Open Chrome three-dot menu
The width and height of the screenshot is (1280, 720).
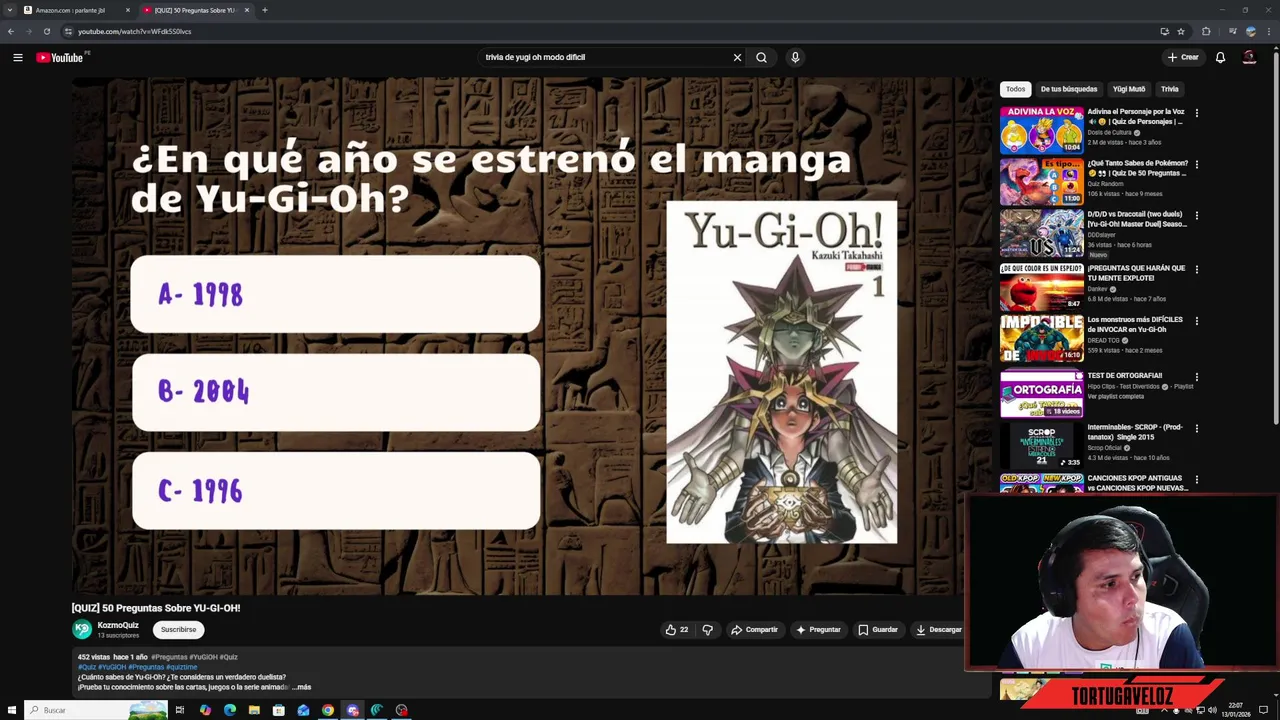[1268, 31]
